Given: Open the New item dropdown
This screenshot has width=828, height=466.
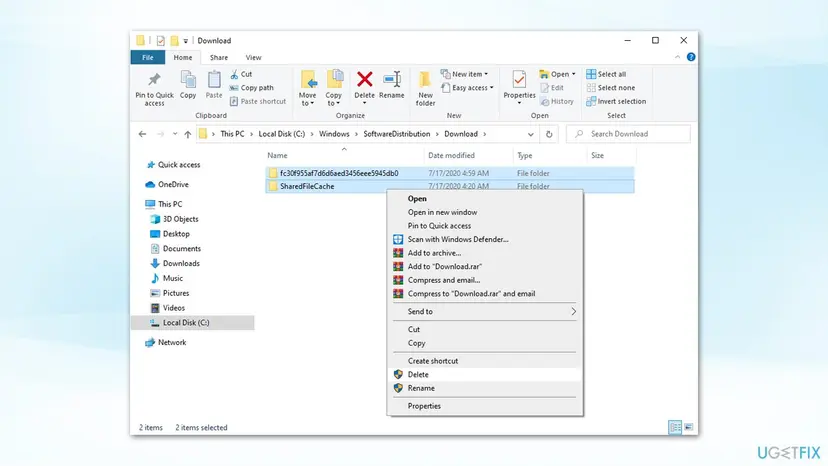Looking at the screenshot, I should pos(465,74).
